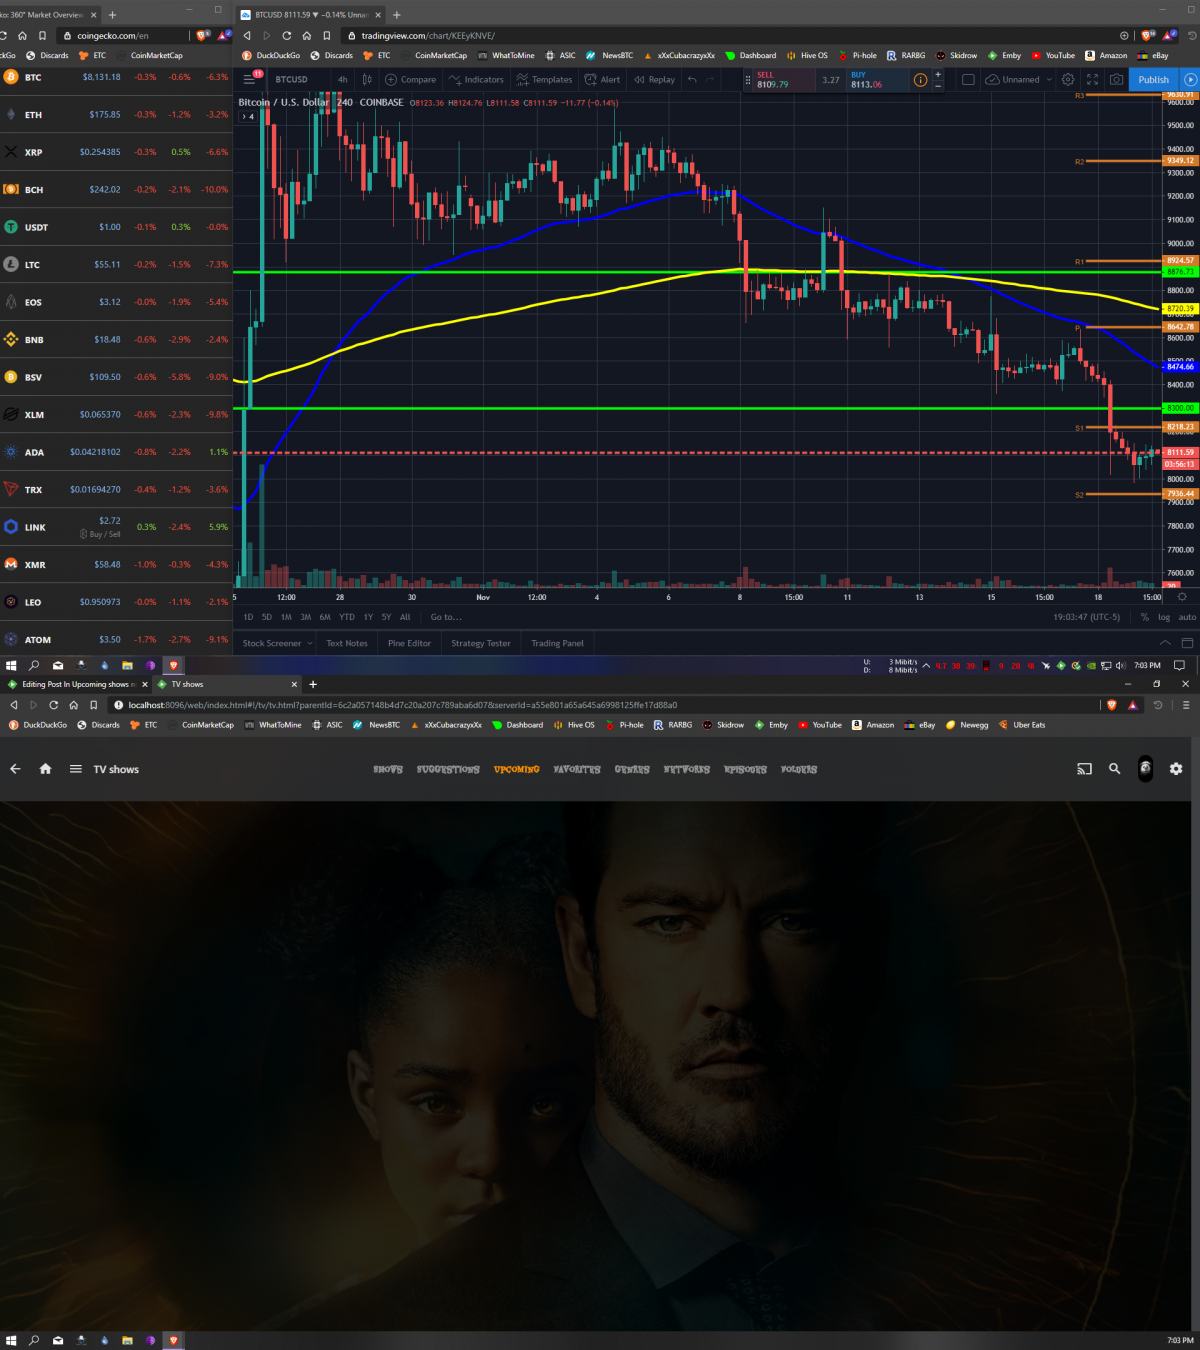
Task: Click the BUY 8113.06 button
Action: tap(876, 80)
